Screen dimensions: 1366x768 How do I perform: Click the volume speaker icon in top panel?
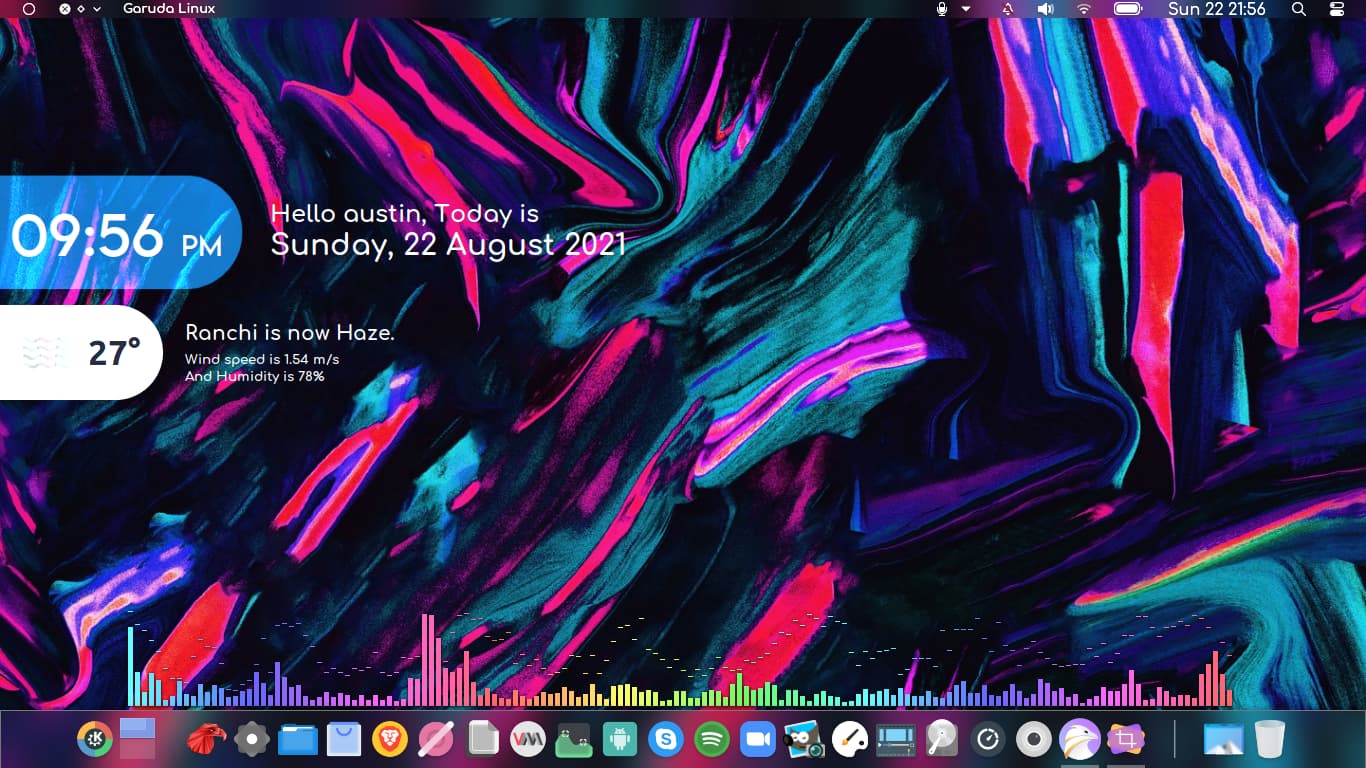[1045, 9]
